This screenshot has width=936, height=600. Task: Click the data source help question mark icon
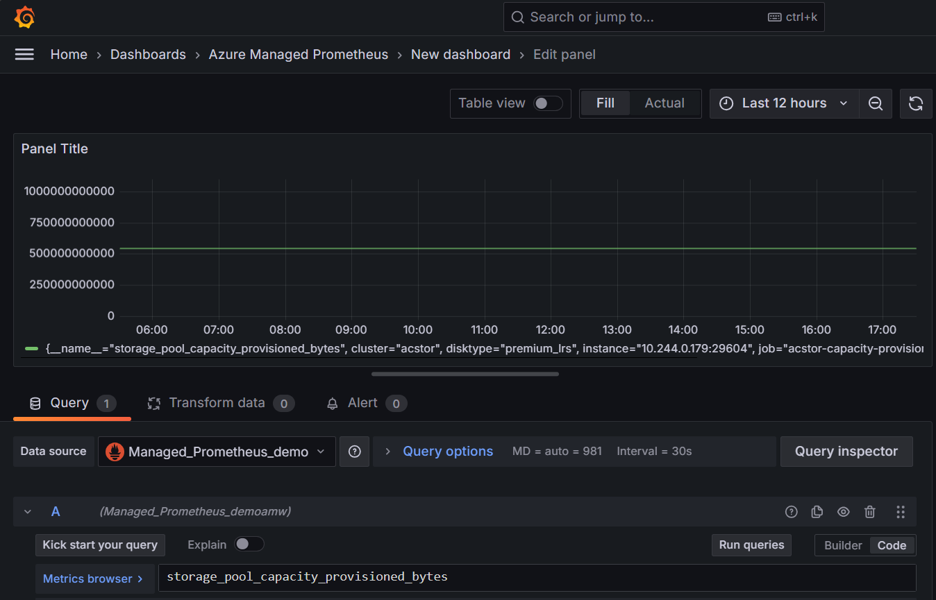pyautogui.click(x=354, y=451)
